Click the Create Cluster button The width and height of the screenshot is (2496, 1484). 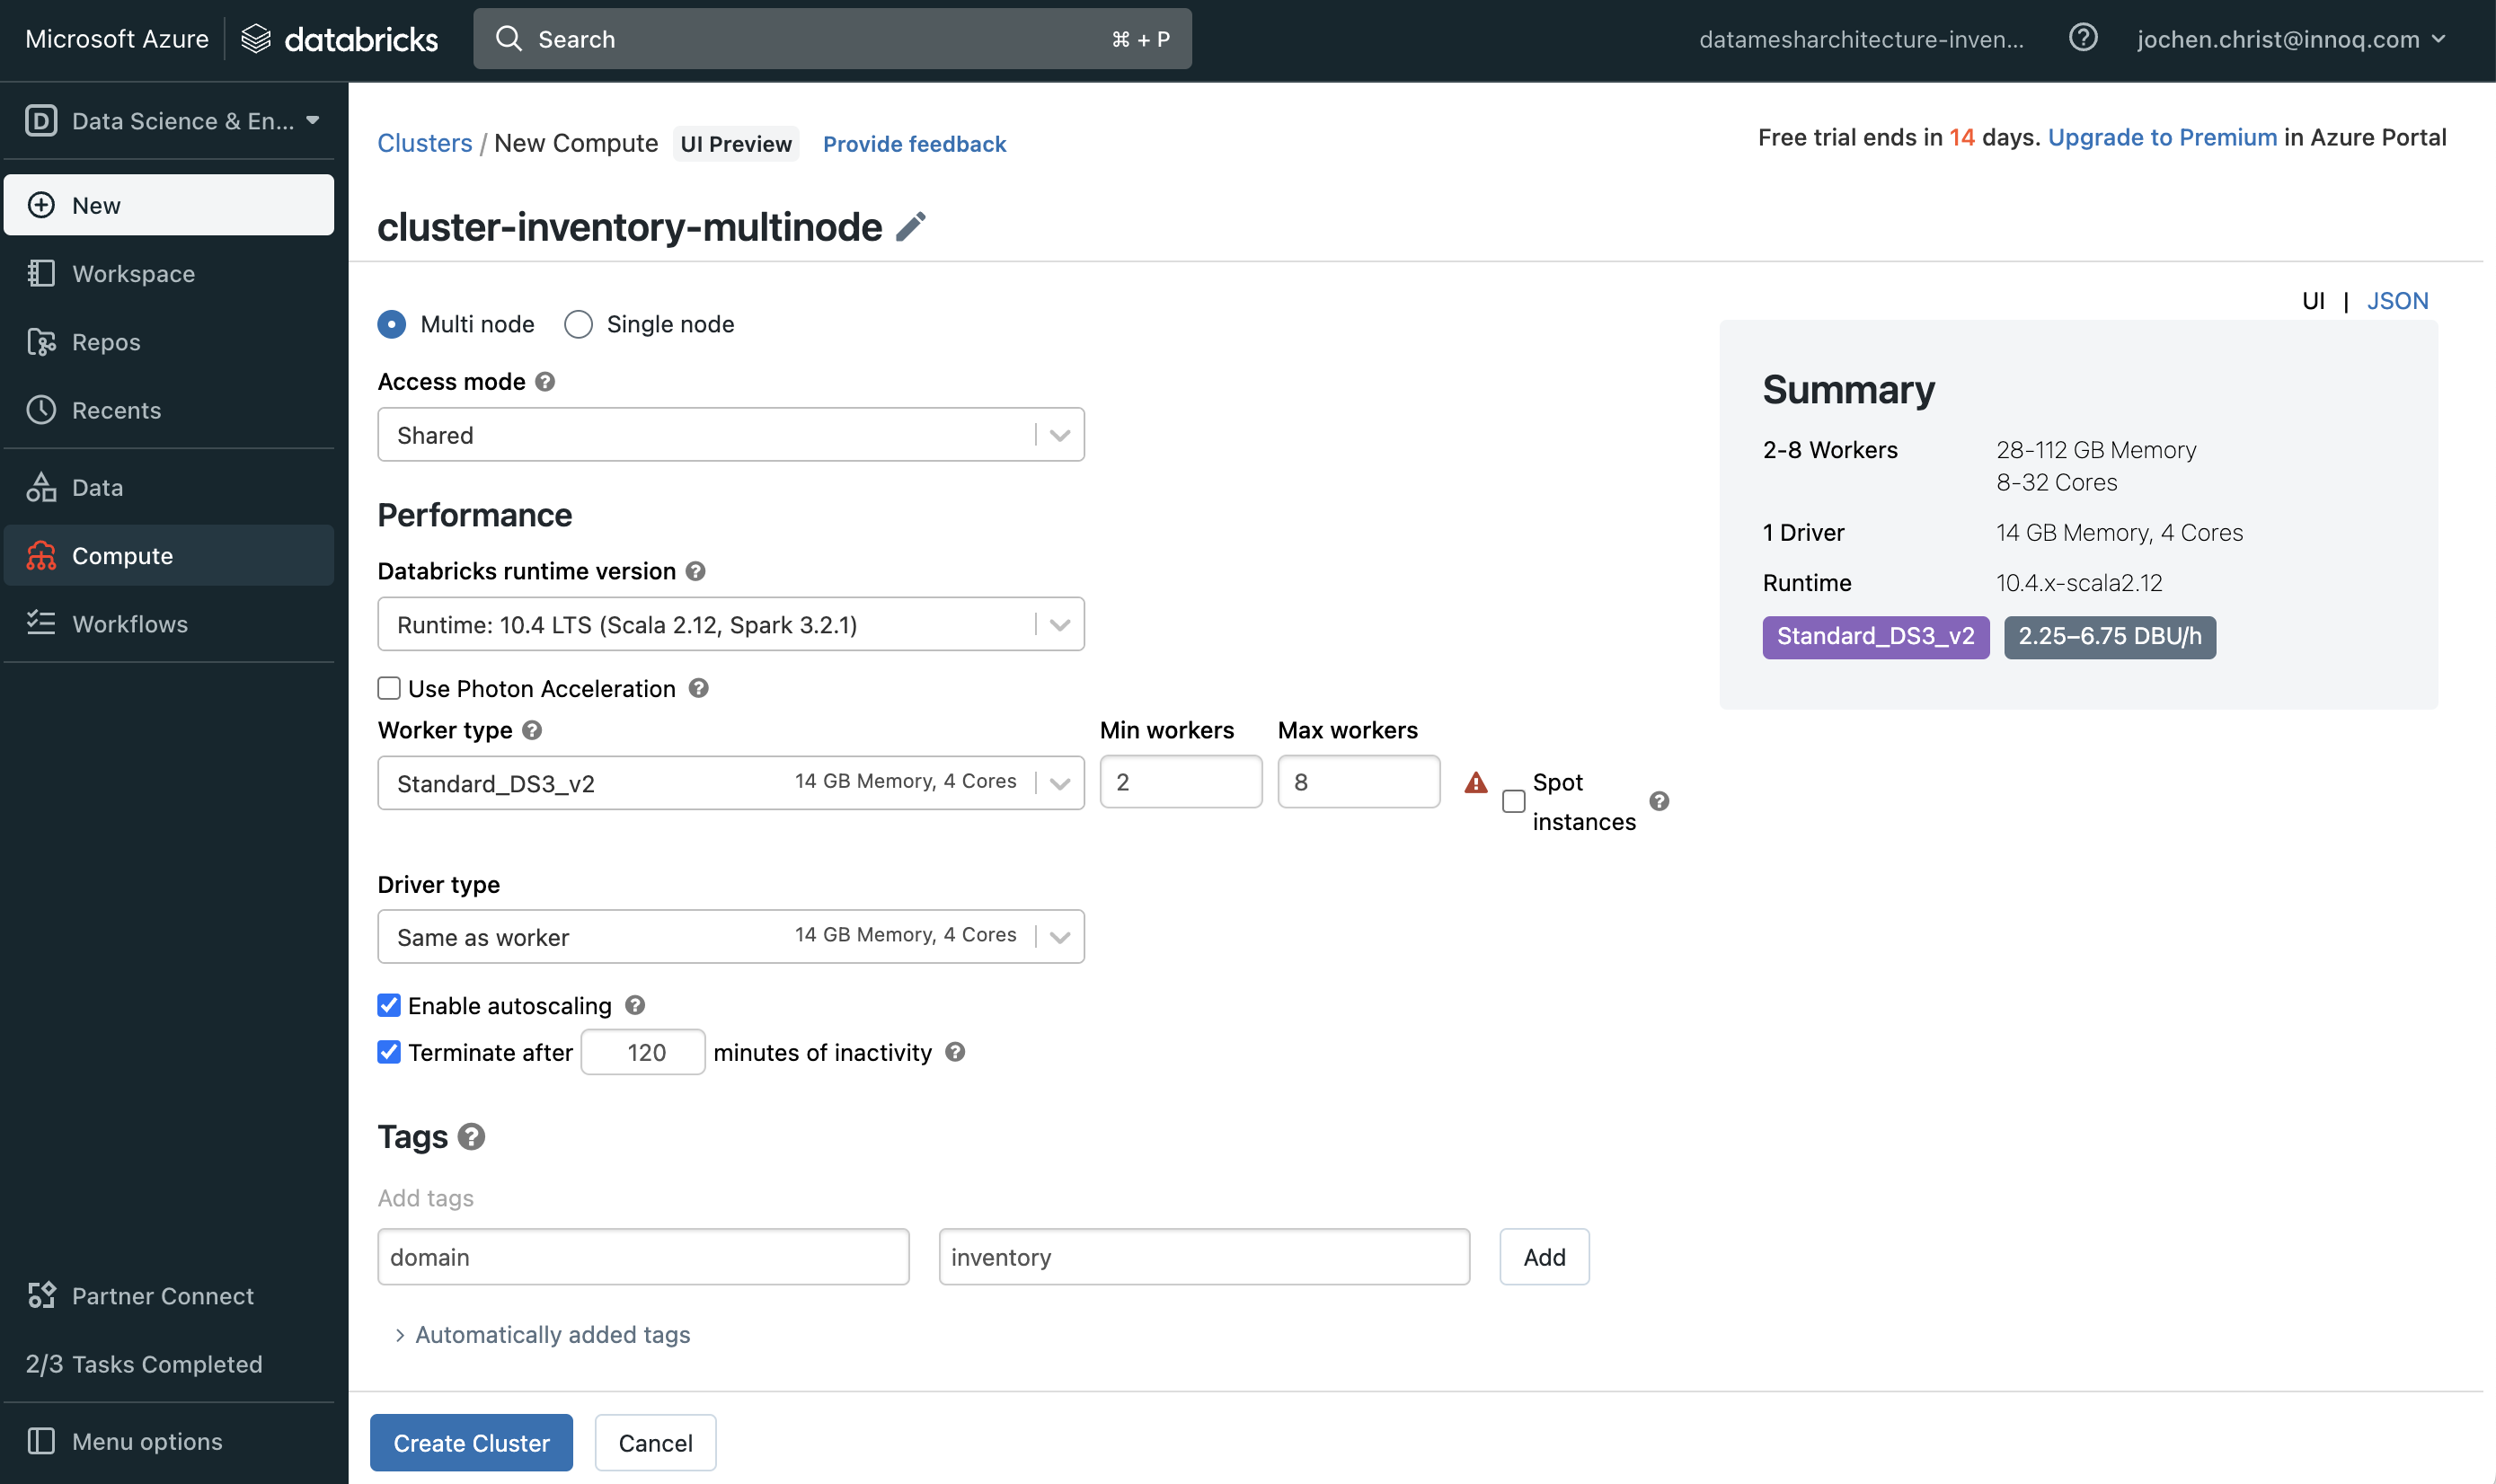pyautogui.click(x=471, y=1442)
